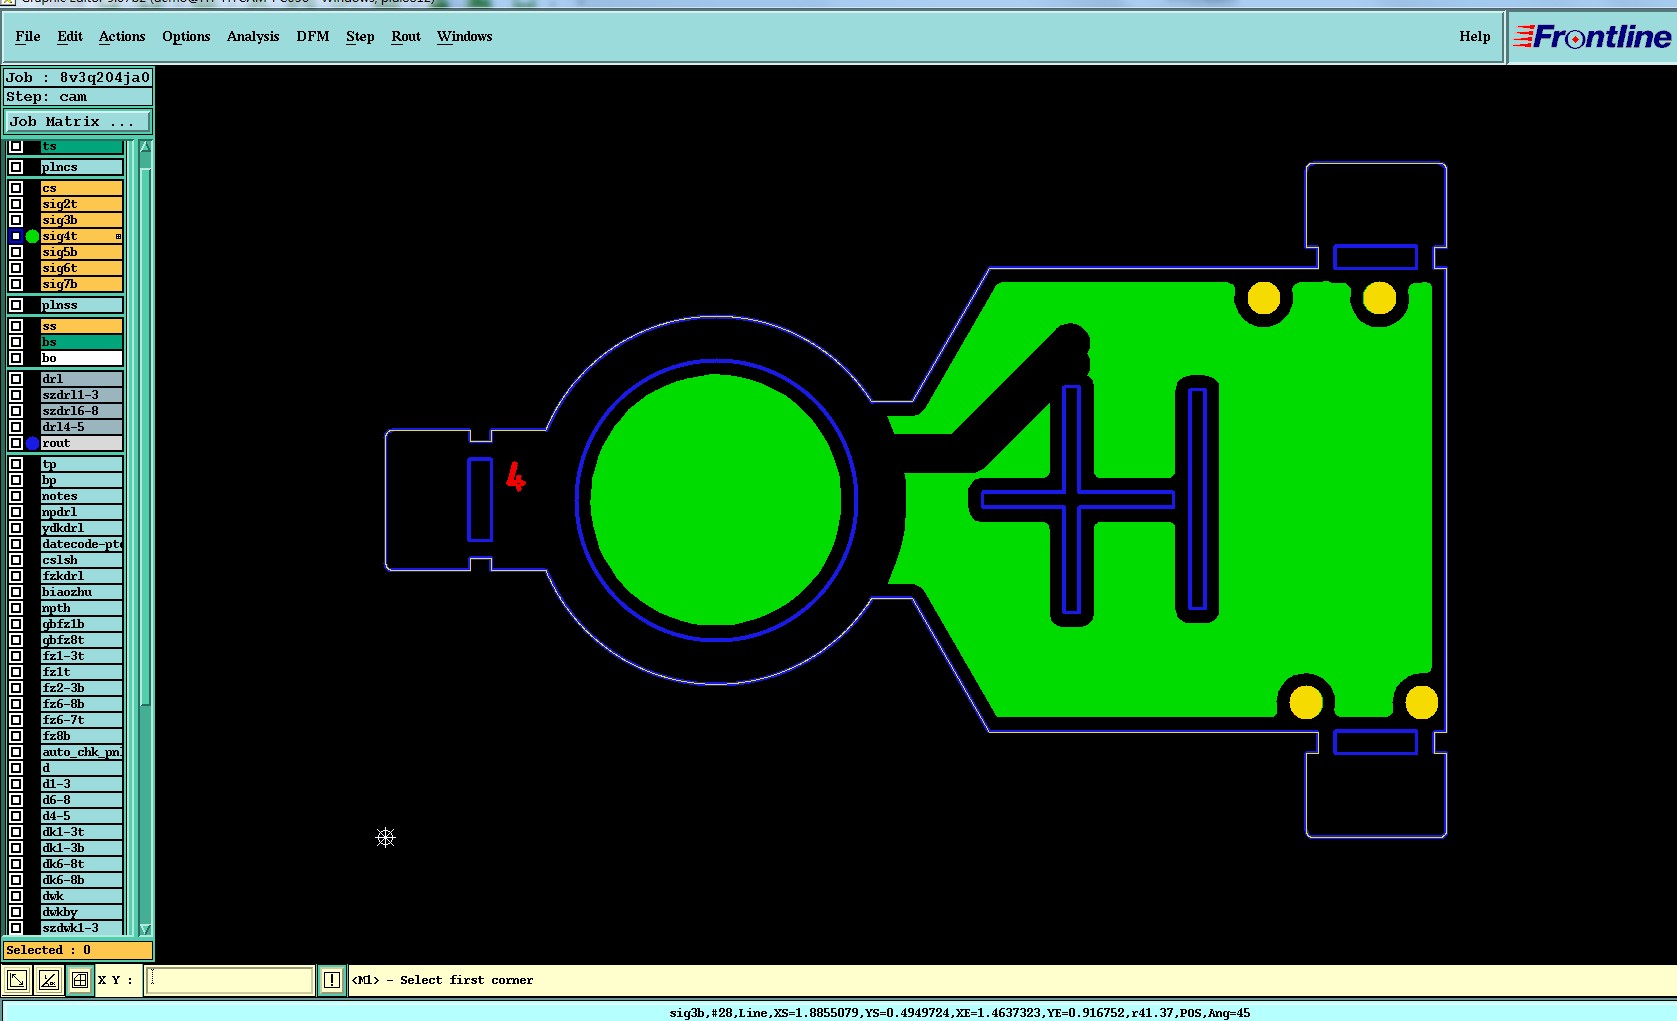1677x1021 pixels.
Task: Click the incremental coordinate mode icon
Action: click(x=48, y=980)
